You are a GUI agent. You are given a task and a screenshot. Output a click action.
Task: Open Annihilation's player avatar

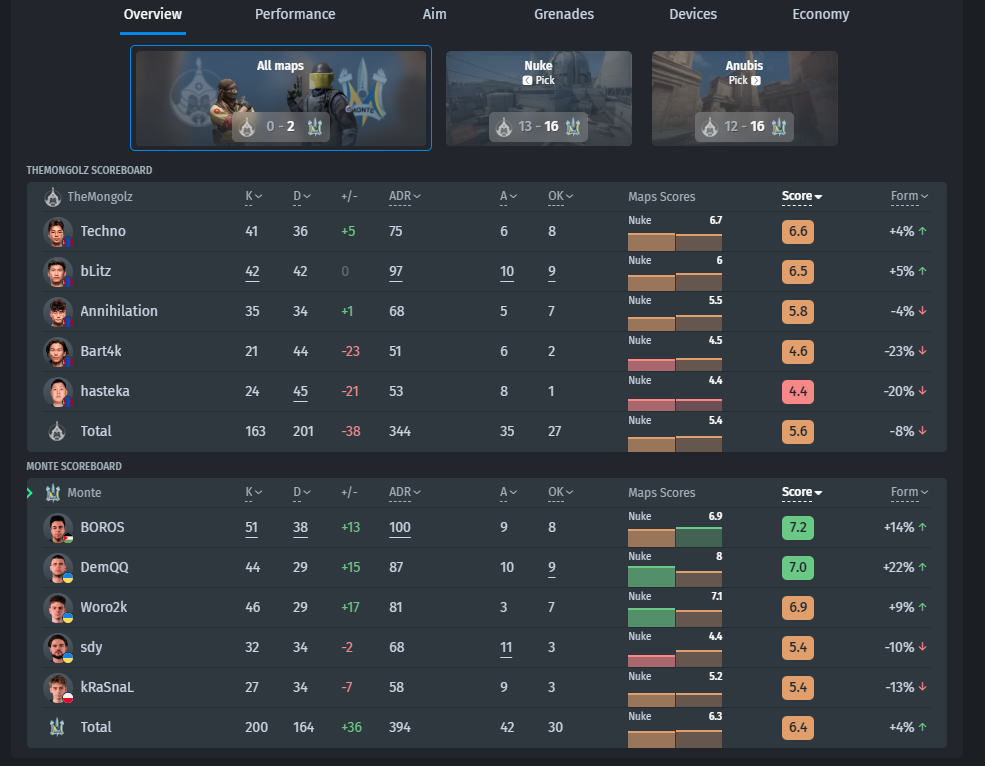click(57, 312)
